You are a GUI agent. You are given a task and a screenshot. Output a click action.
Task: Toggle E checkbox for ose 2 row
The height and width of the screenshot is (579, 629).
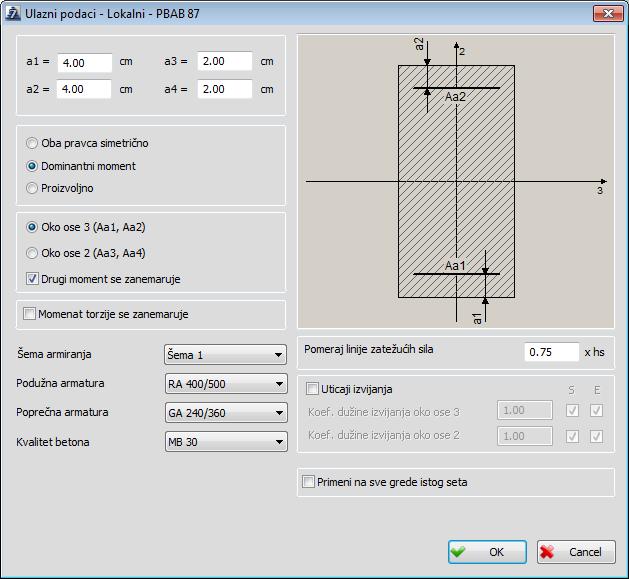597,436
